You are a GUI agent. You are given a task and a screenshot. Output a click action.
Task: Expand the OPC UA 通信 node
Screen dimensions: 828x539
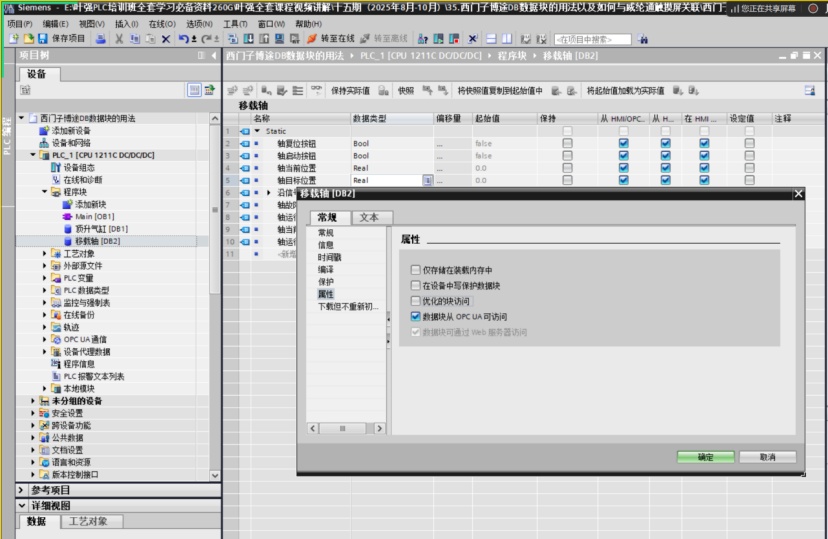tap(45, 339)
